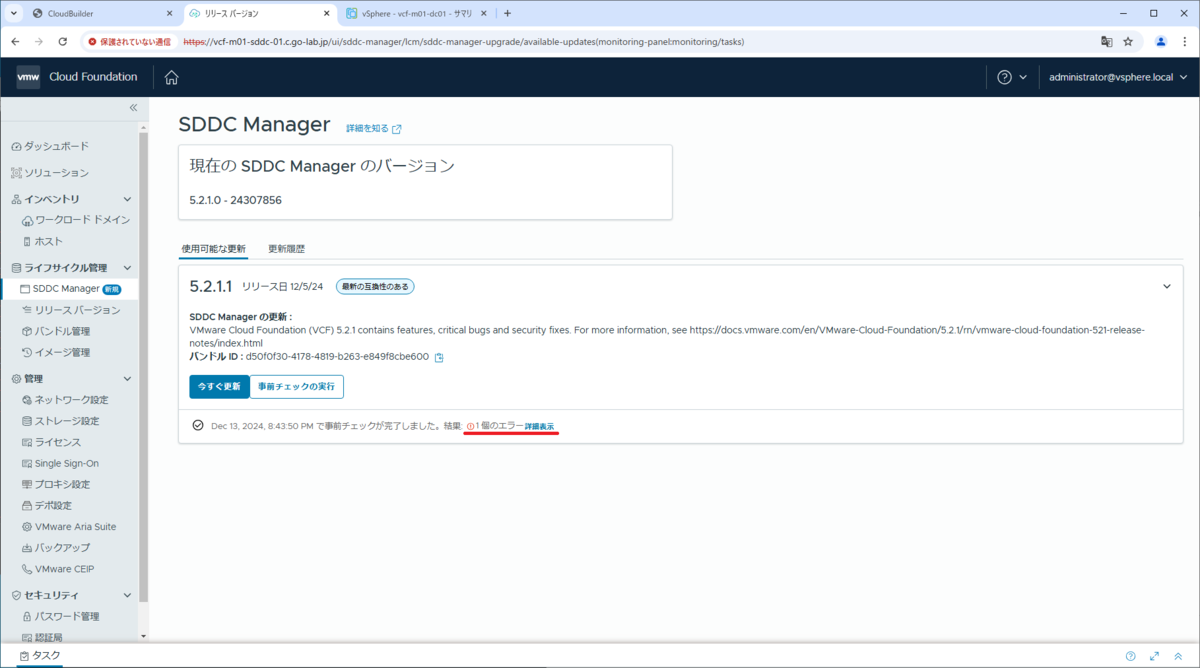Click the help icon in the Tasks panel bar
Image resolution: width=1200 pixels, height=668 pixels.
click(x=1130, y=656)
